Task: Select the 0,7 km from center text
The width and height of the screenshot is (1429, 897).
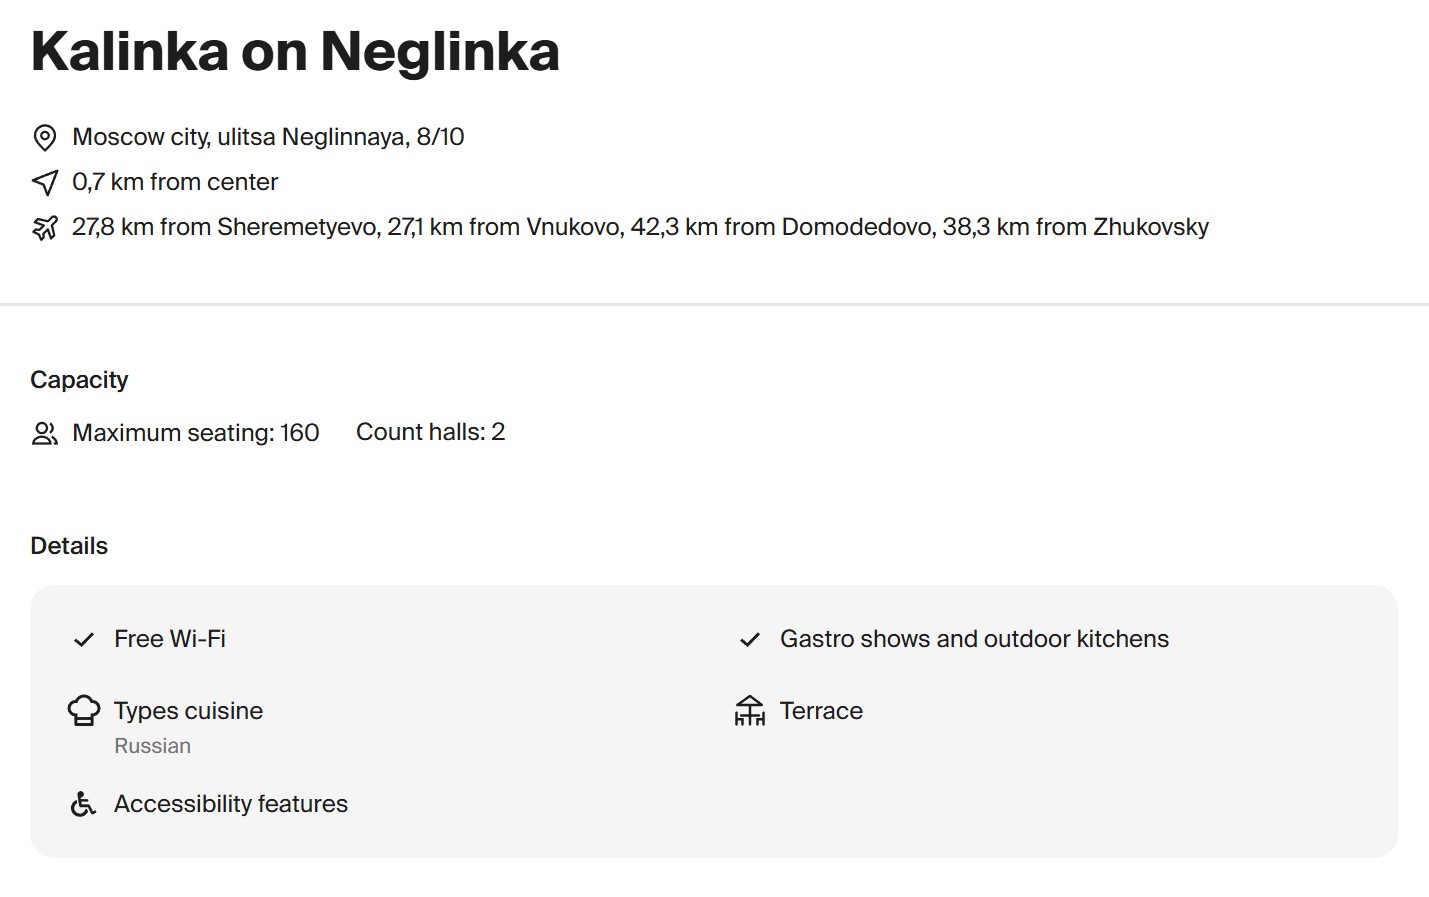Action: 175,182
